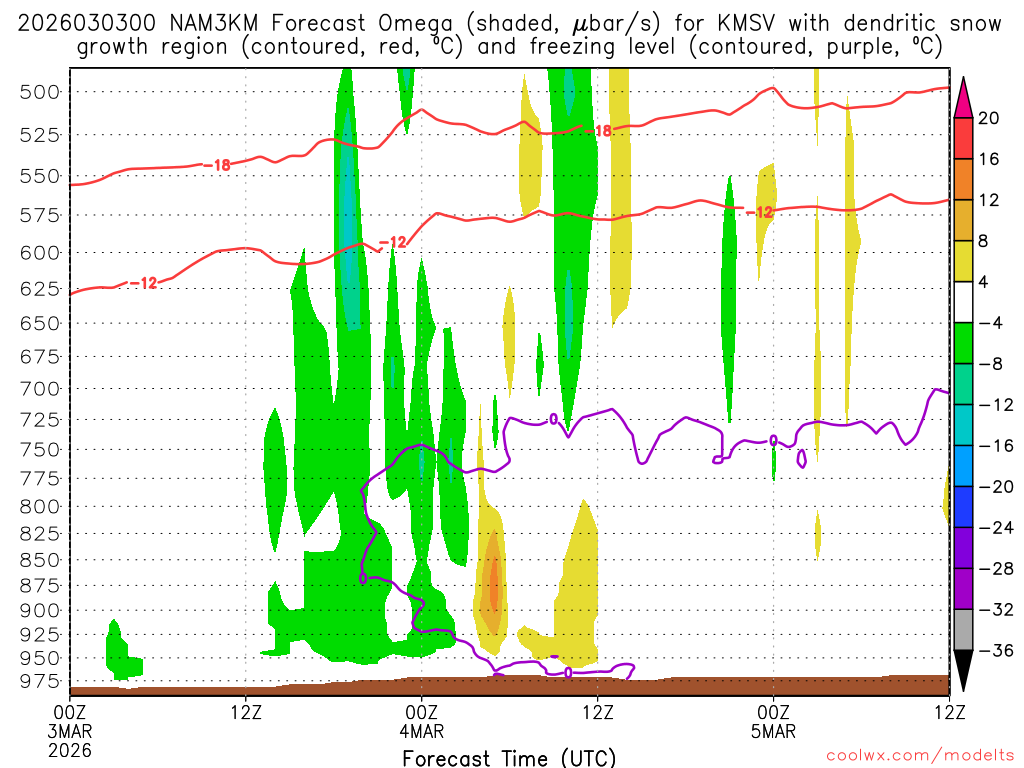Click the black arrow at colorbar bottom

coord(963,670)
